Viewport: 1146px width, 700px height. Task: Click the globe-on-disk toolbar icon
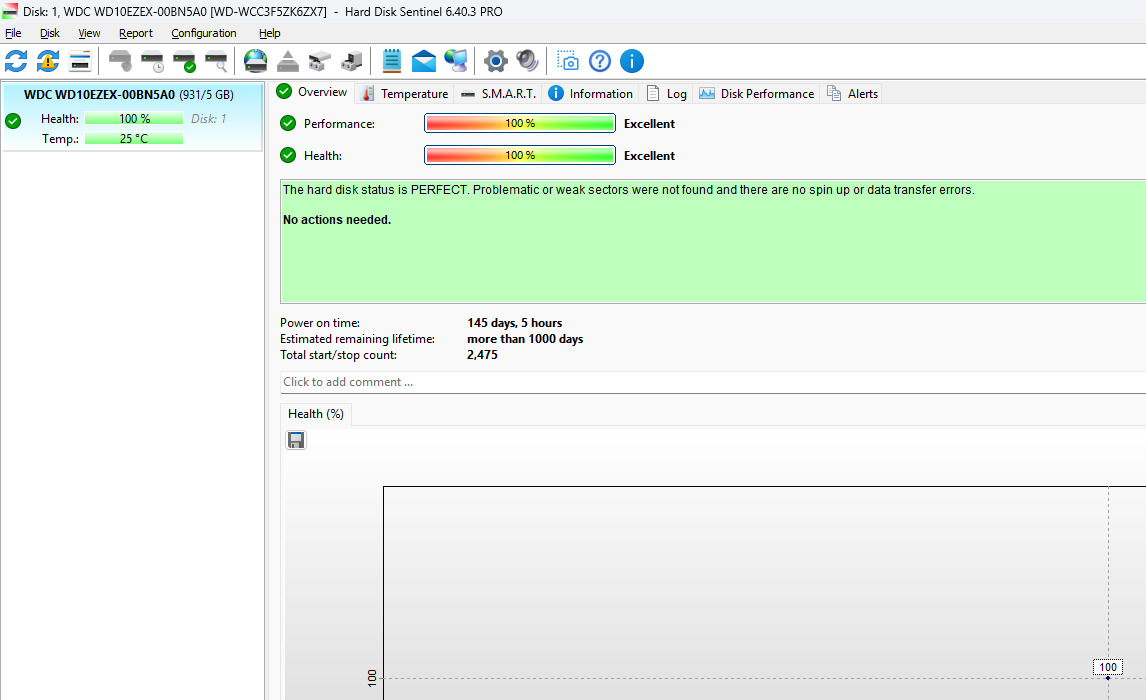coord(255,61)
